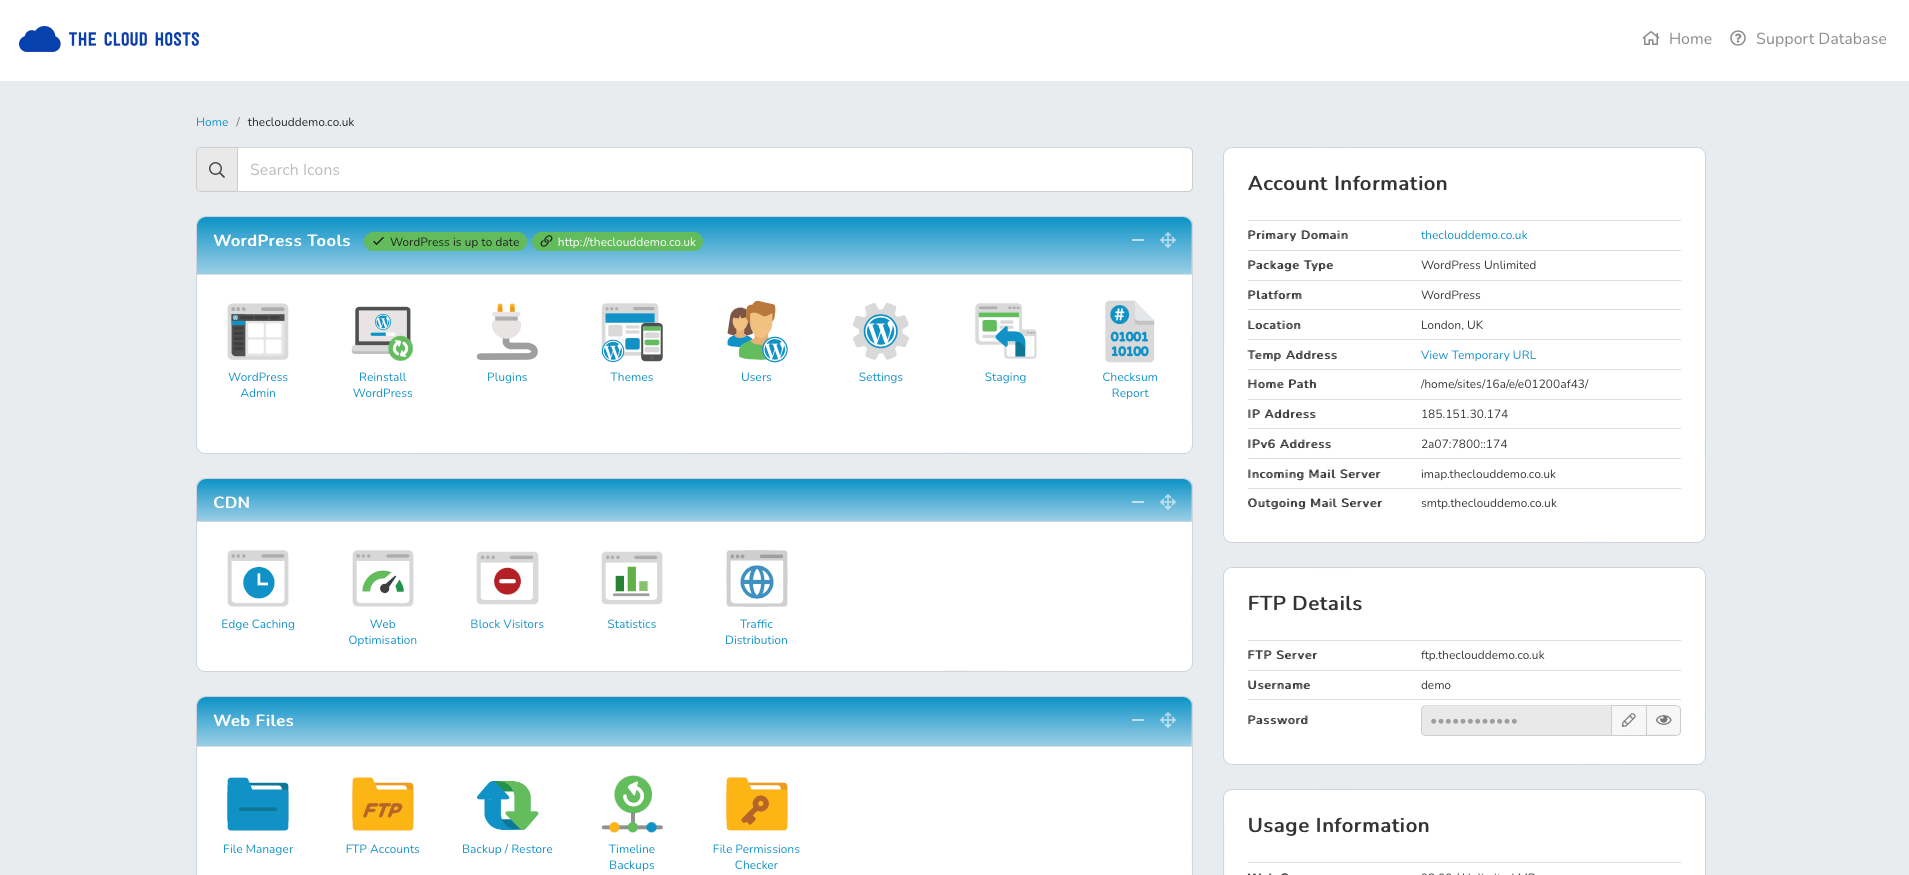Select smtp.theclouddemo.co.uk mail server text
This screenshot has width=1909, height=875.
coord(1489,503)
